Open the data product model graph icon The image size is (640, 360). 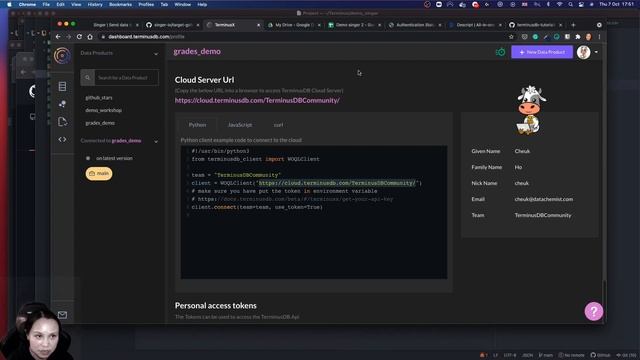pos(62,104)
